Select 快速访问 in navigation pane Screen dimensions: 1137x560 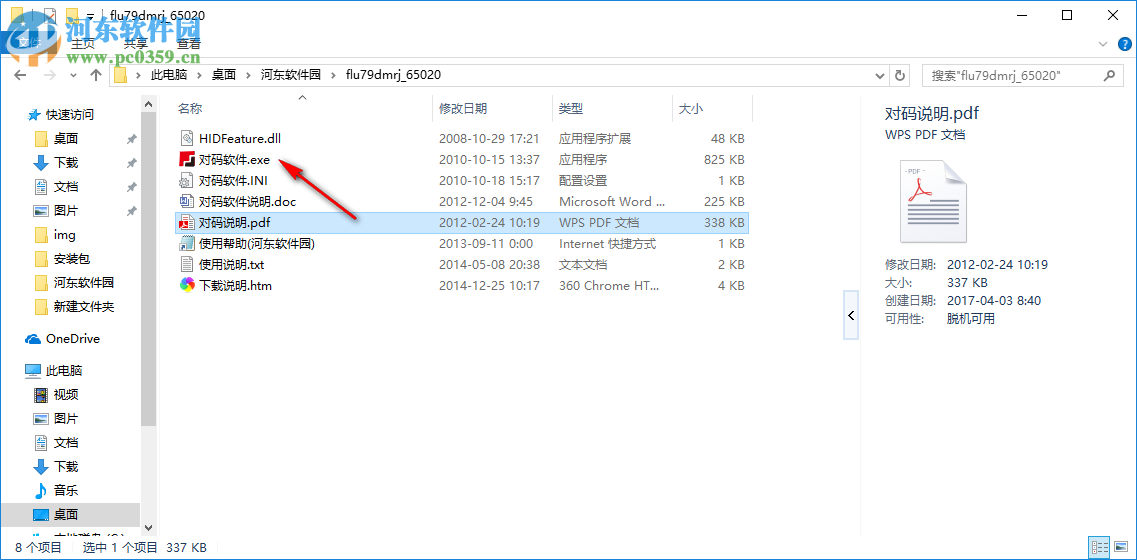[70, 115]
